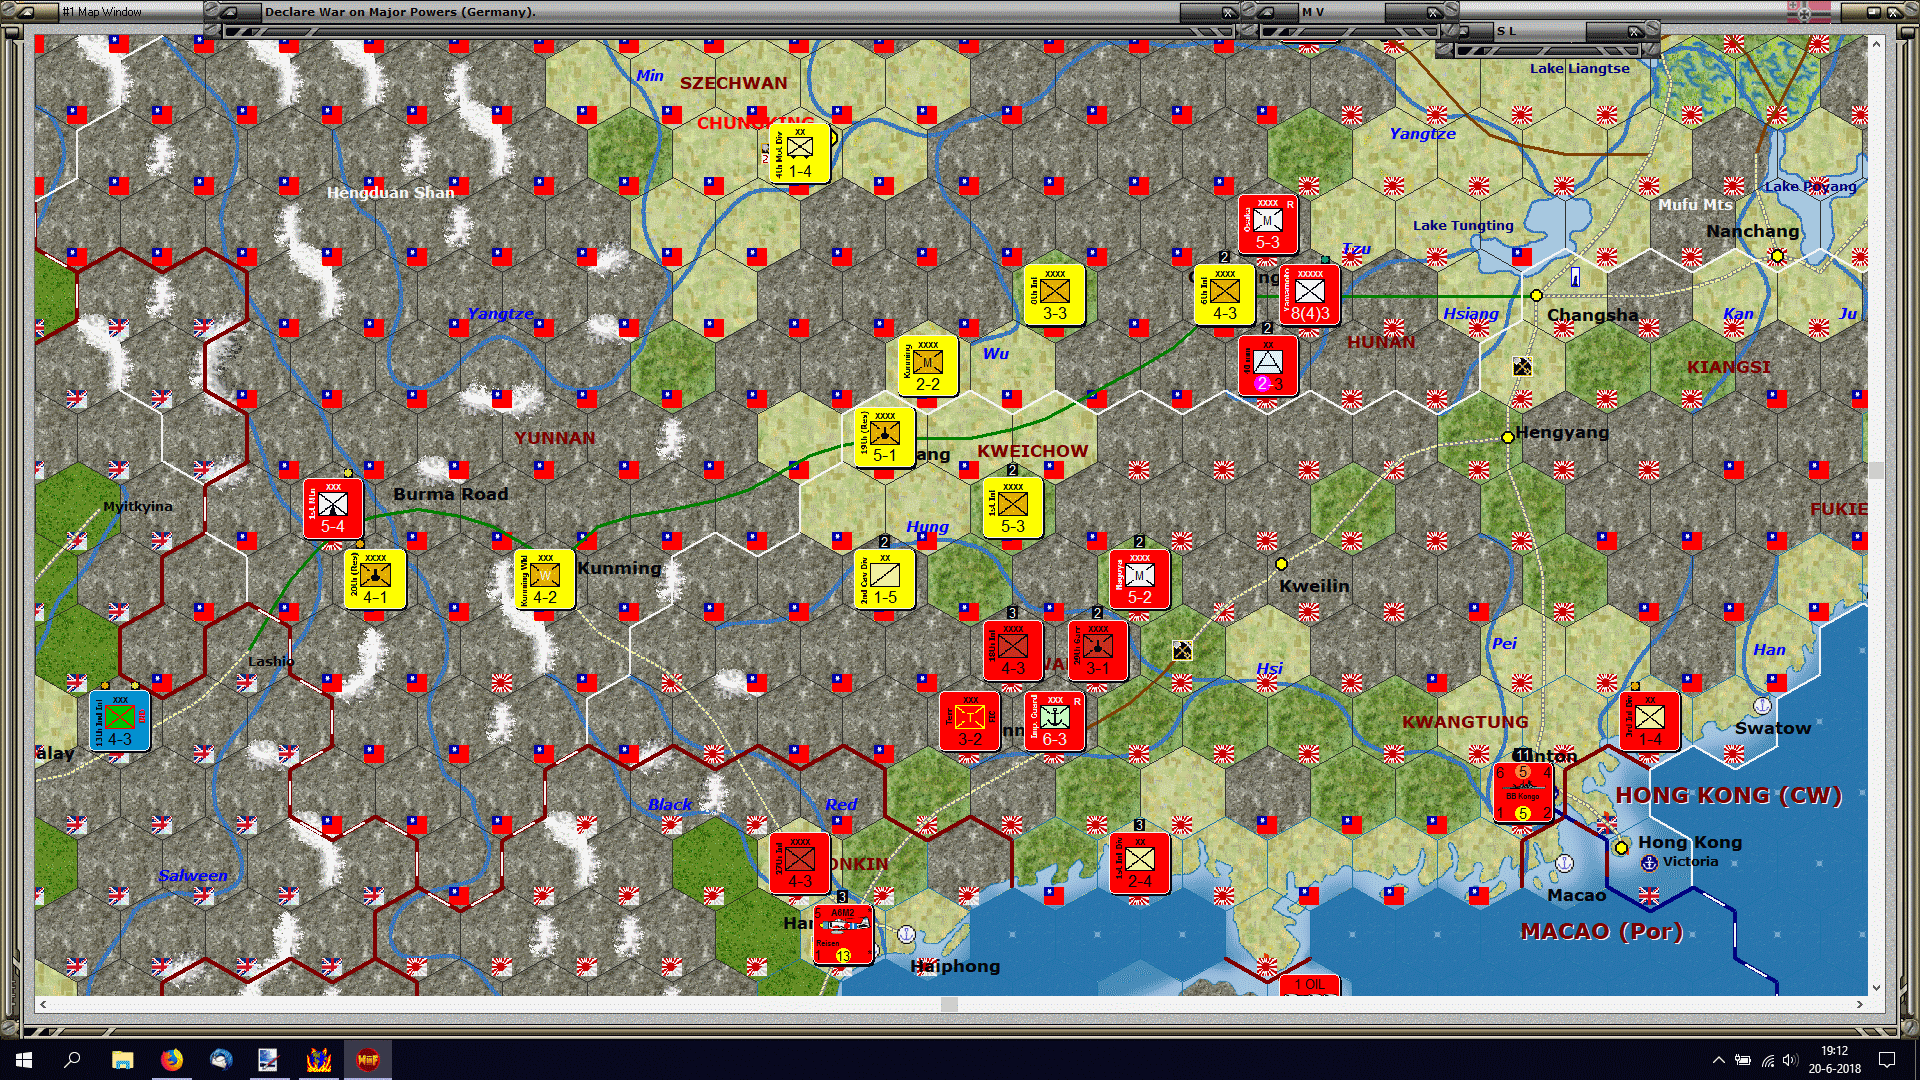This screenshot has width=1920, height=1080.
Task: Select the naval unit at Canton
Action: click(1522, 792)
